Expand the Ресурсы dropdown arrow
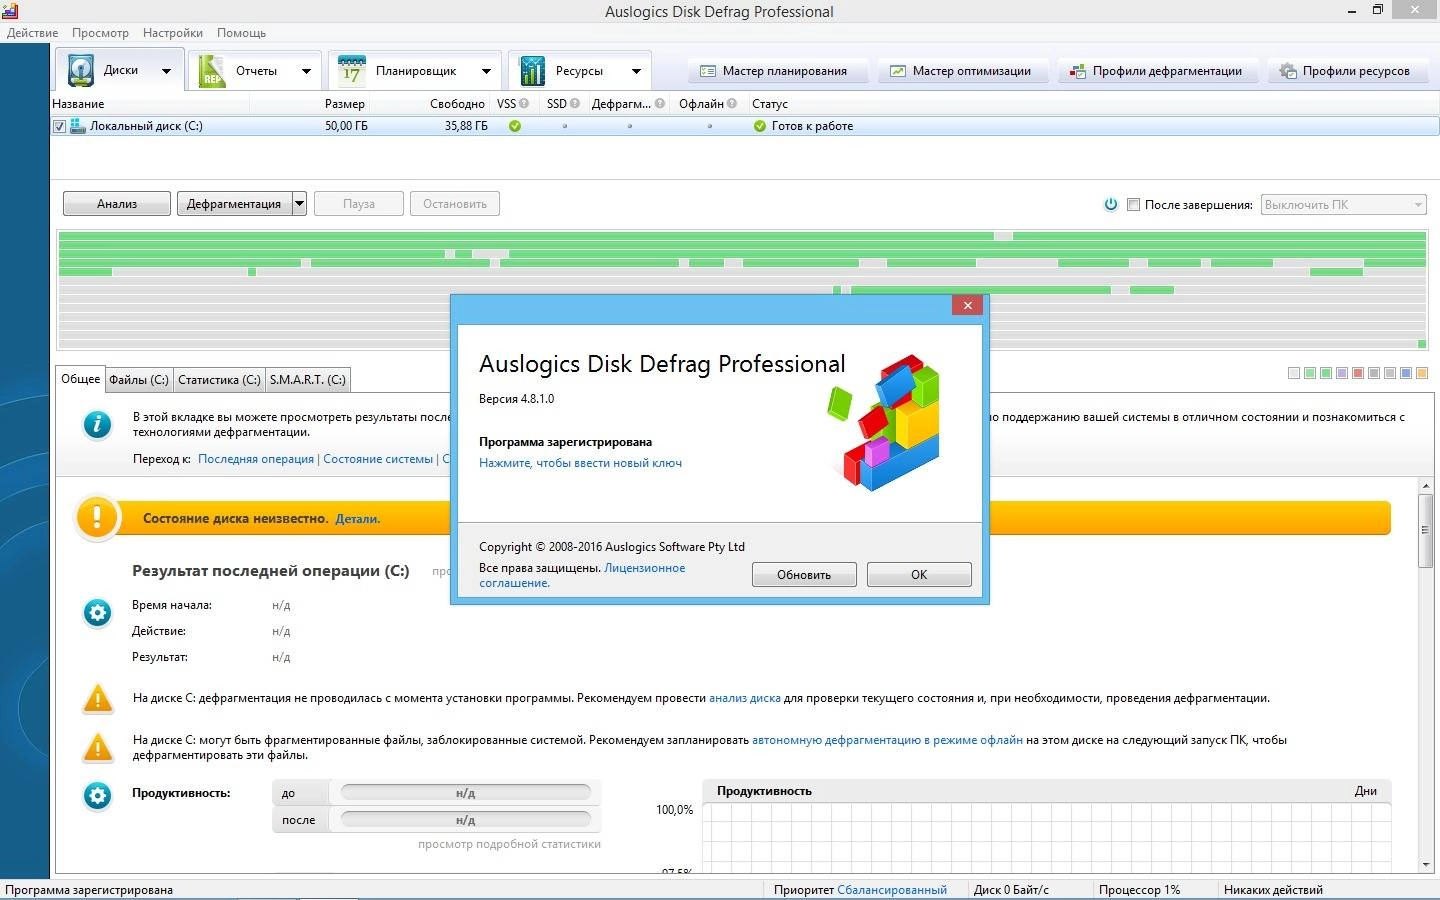Viewport: 1440px width, 900px height. (636, 71)
